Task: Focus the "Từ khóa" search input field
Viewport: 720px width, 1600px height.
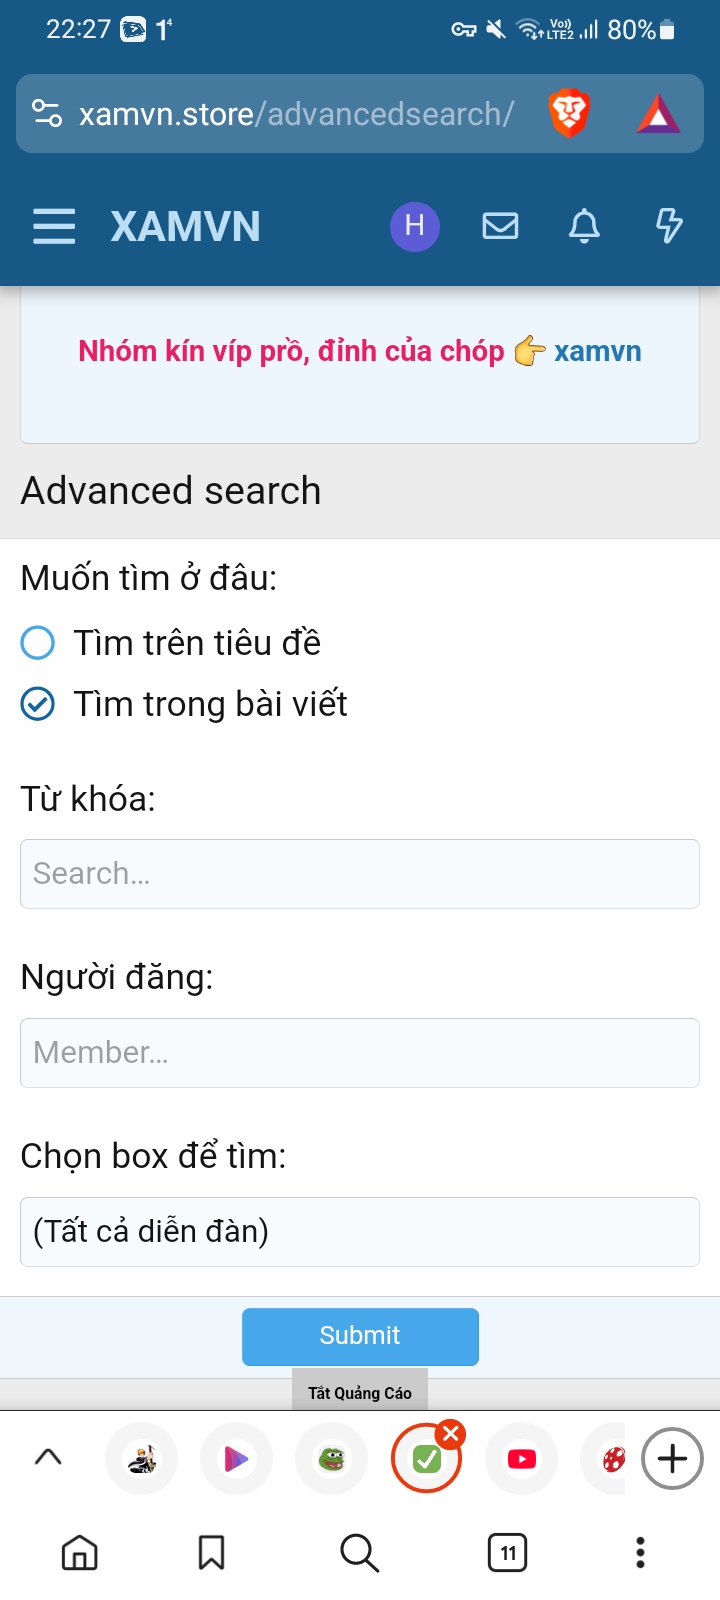Action: click(360, 874)
